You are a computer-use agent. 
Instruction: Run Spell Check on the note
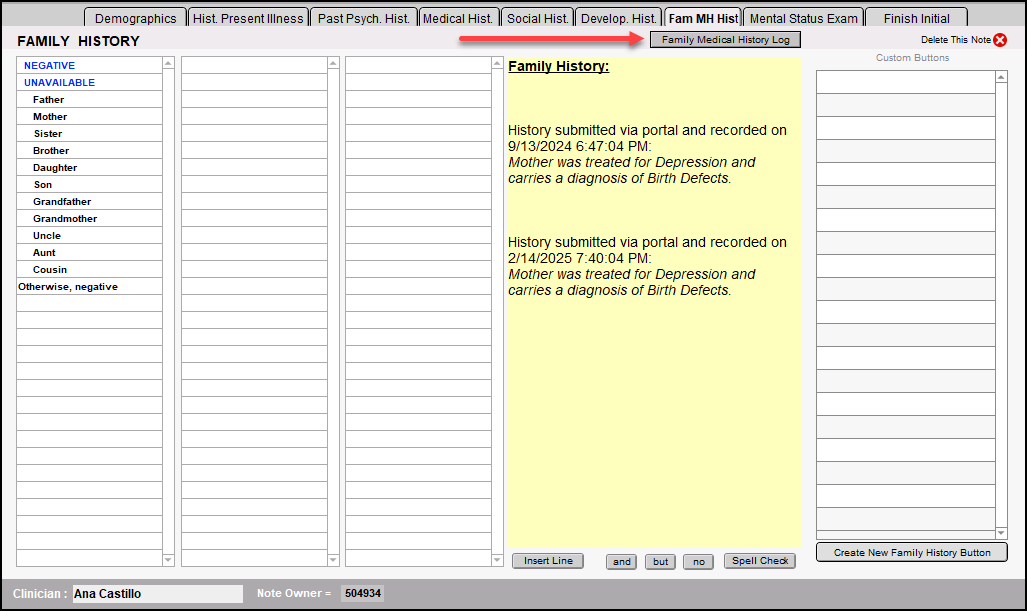(760, 561)
